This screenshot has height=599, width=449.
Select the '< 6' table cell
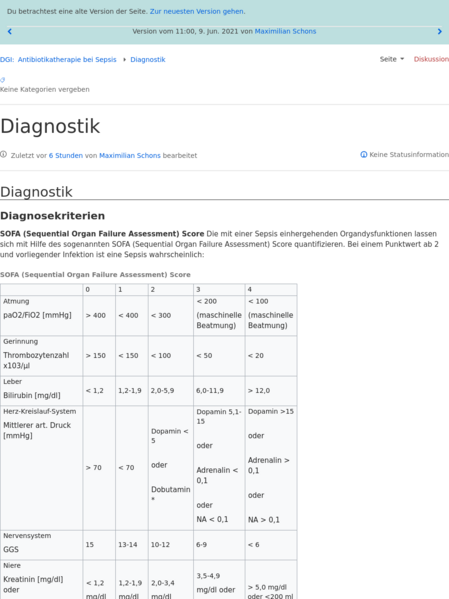271,545
